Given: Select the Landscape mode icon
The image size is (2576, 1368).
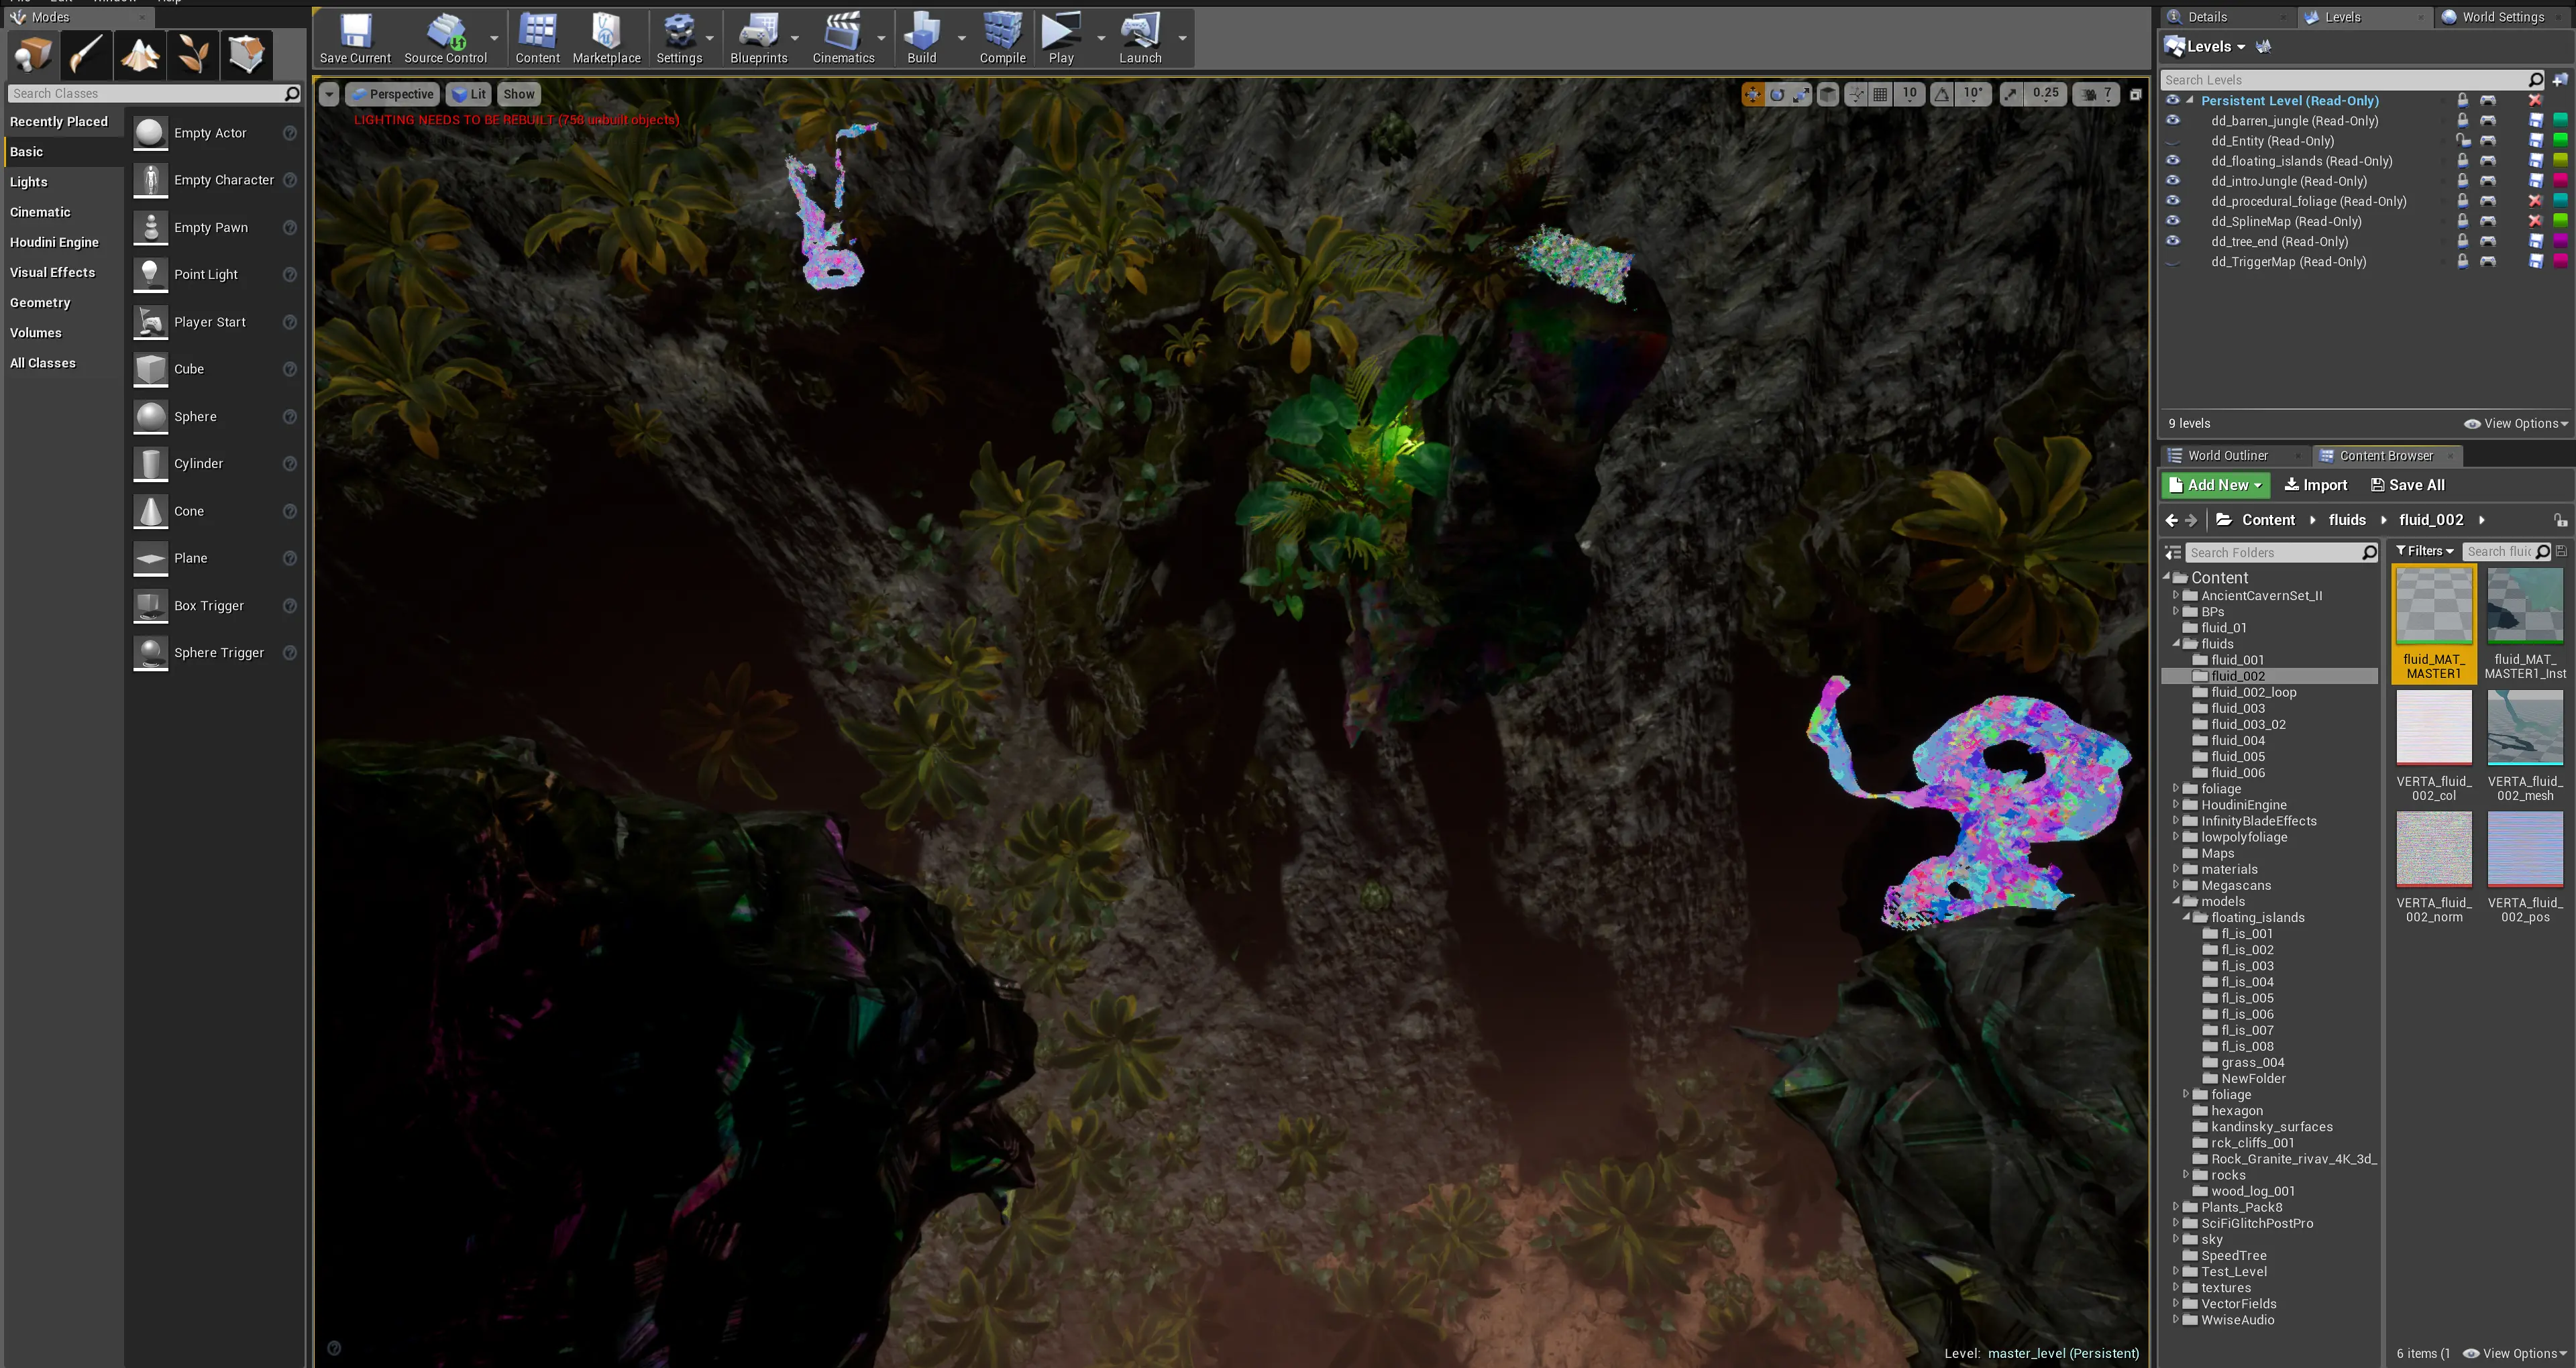Looking at the screenshot, I should (x=139, y=54).
